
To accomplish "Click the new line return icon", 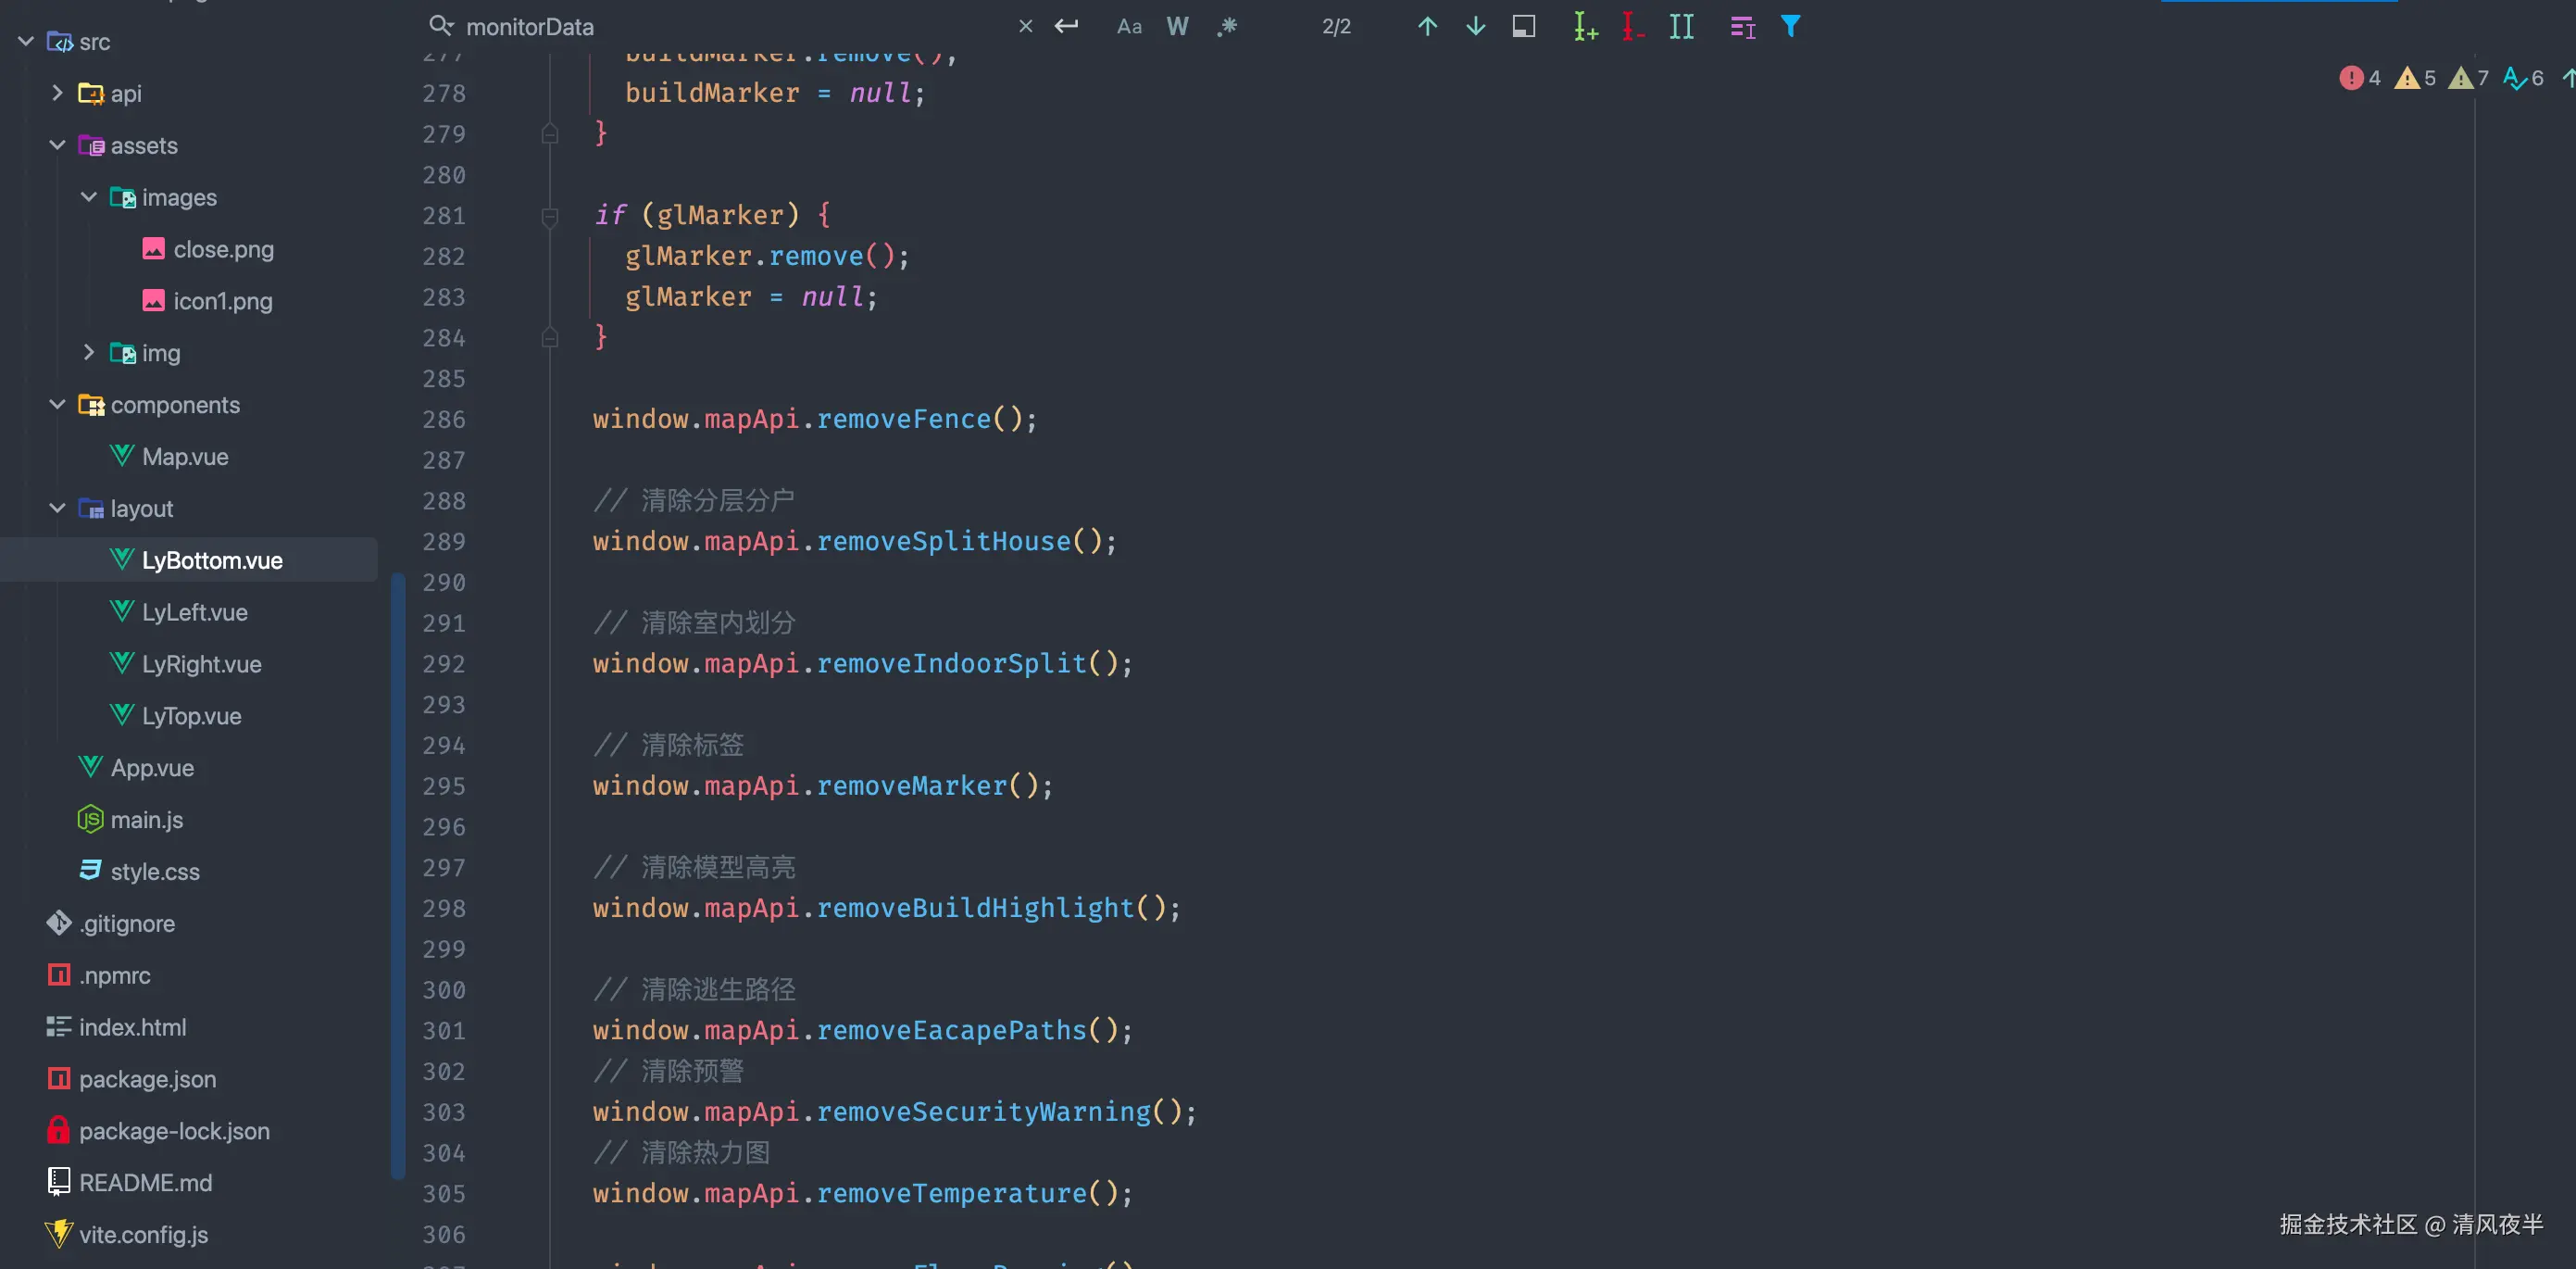I will pyautogui.click(x=1066, y=27).
